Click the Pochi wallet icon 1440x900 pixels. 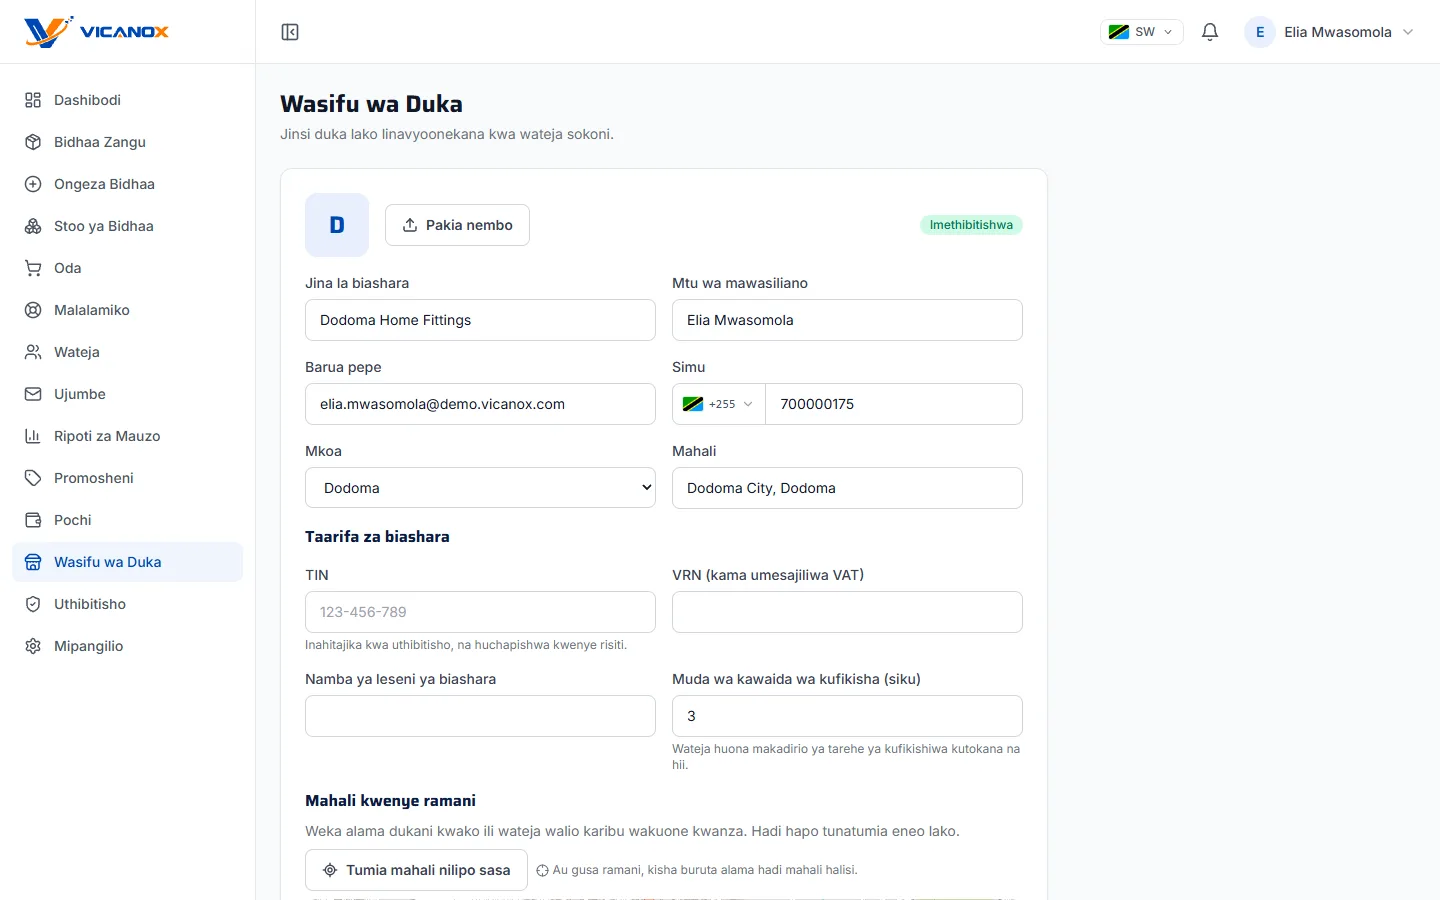(33, 520)
